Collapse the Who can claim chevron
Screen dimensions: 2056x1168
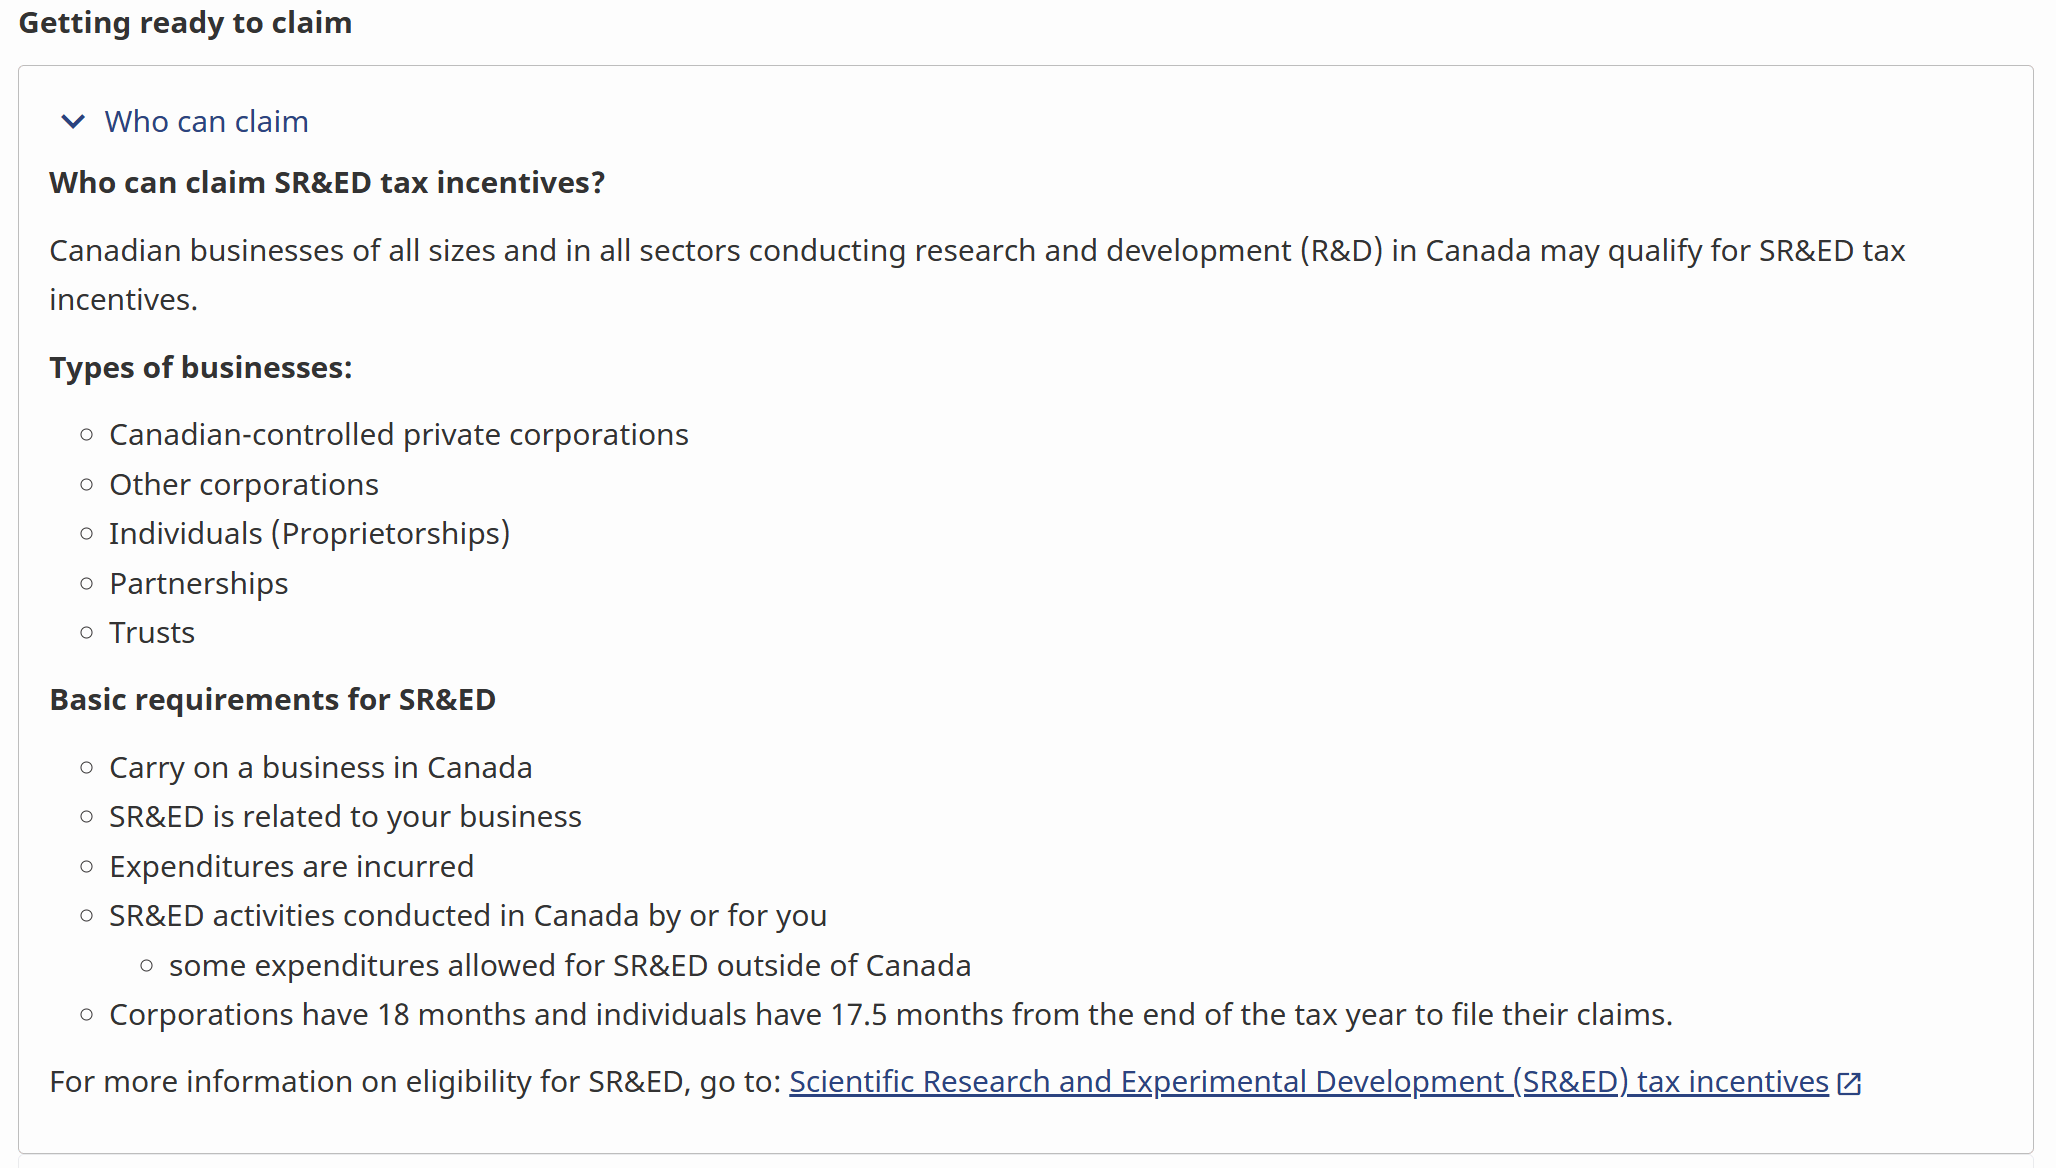tap(73, 122)
